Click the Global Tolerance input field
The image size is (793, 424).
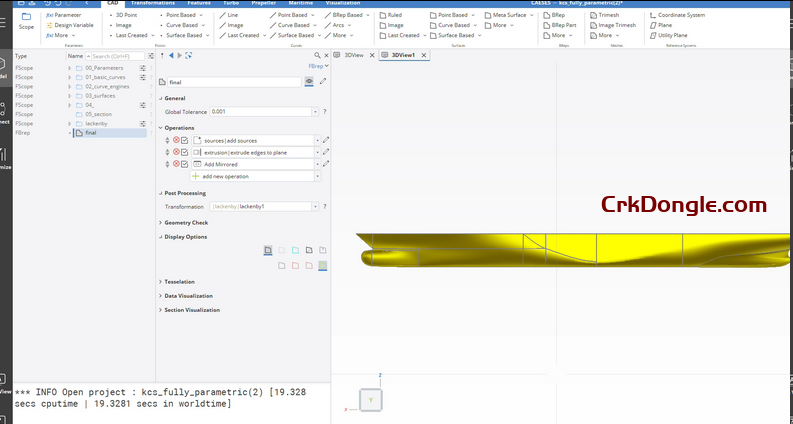tap(263, 112)
